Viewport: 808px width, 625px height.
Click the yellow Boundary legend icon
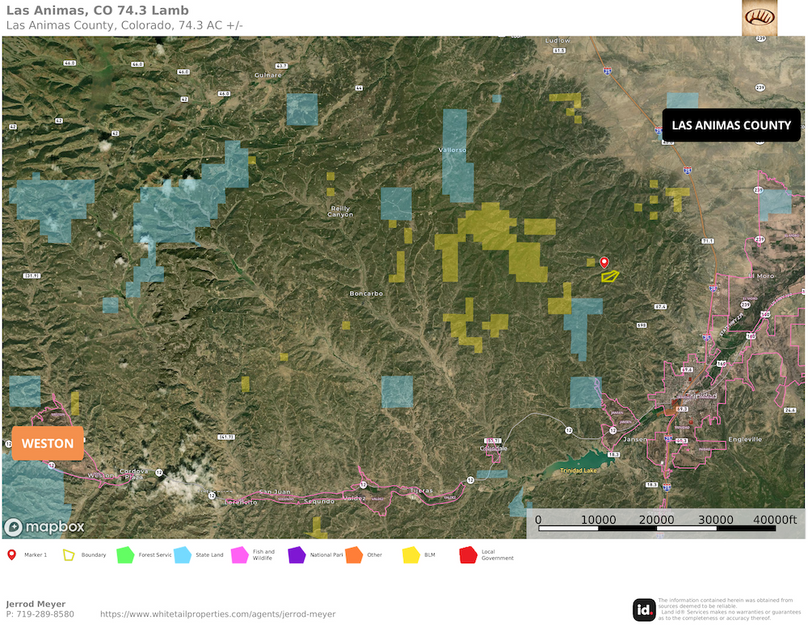(69, 554)
